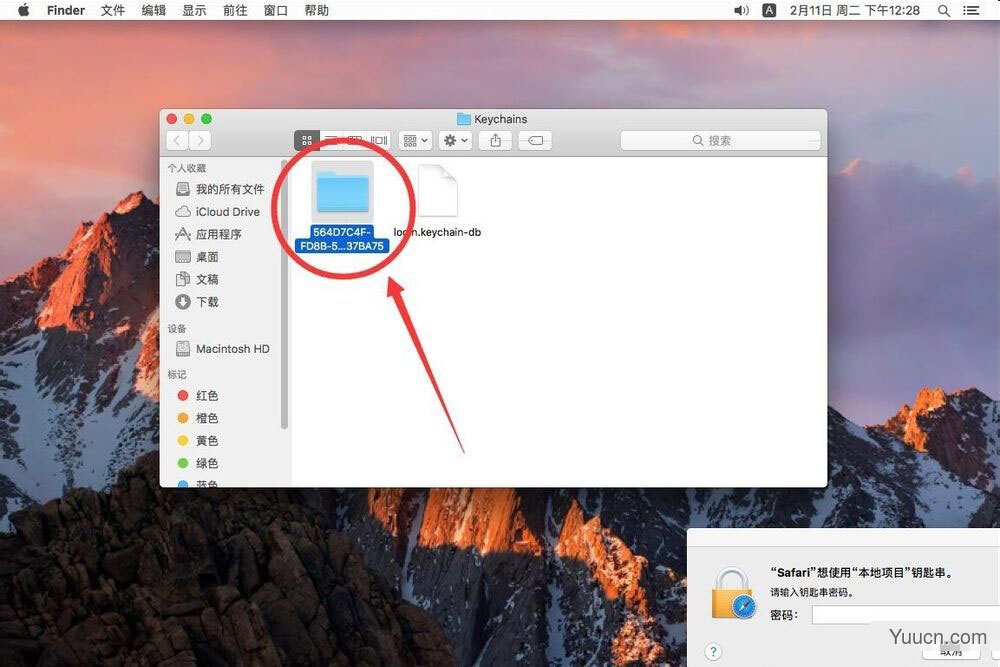
Task: Zoom the Keychains Finder window
Action: [x=207, y=119]
